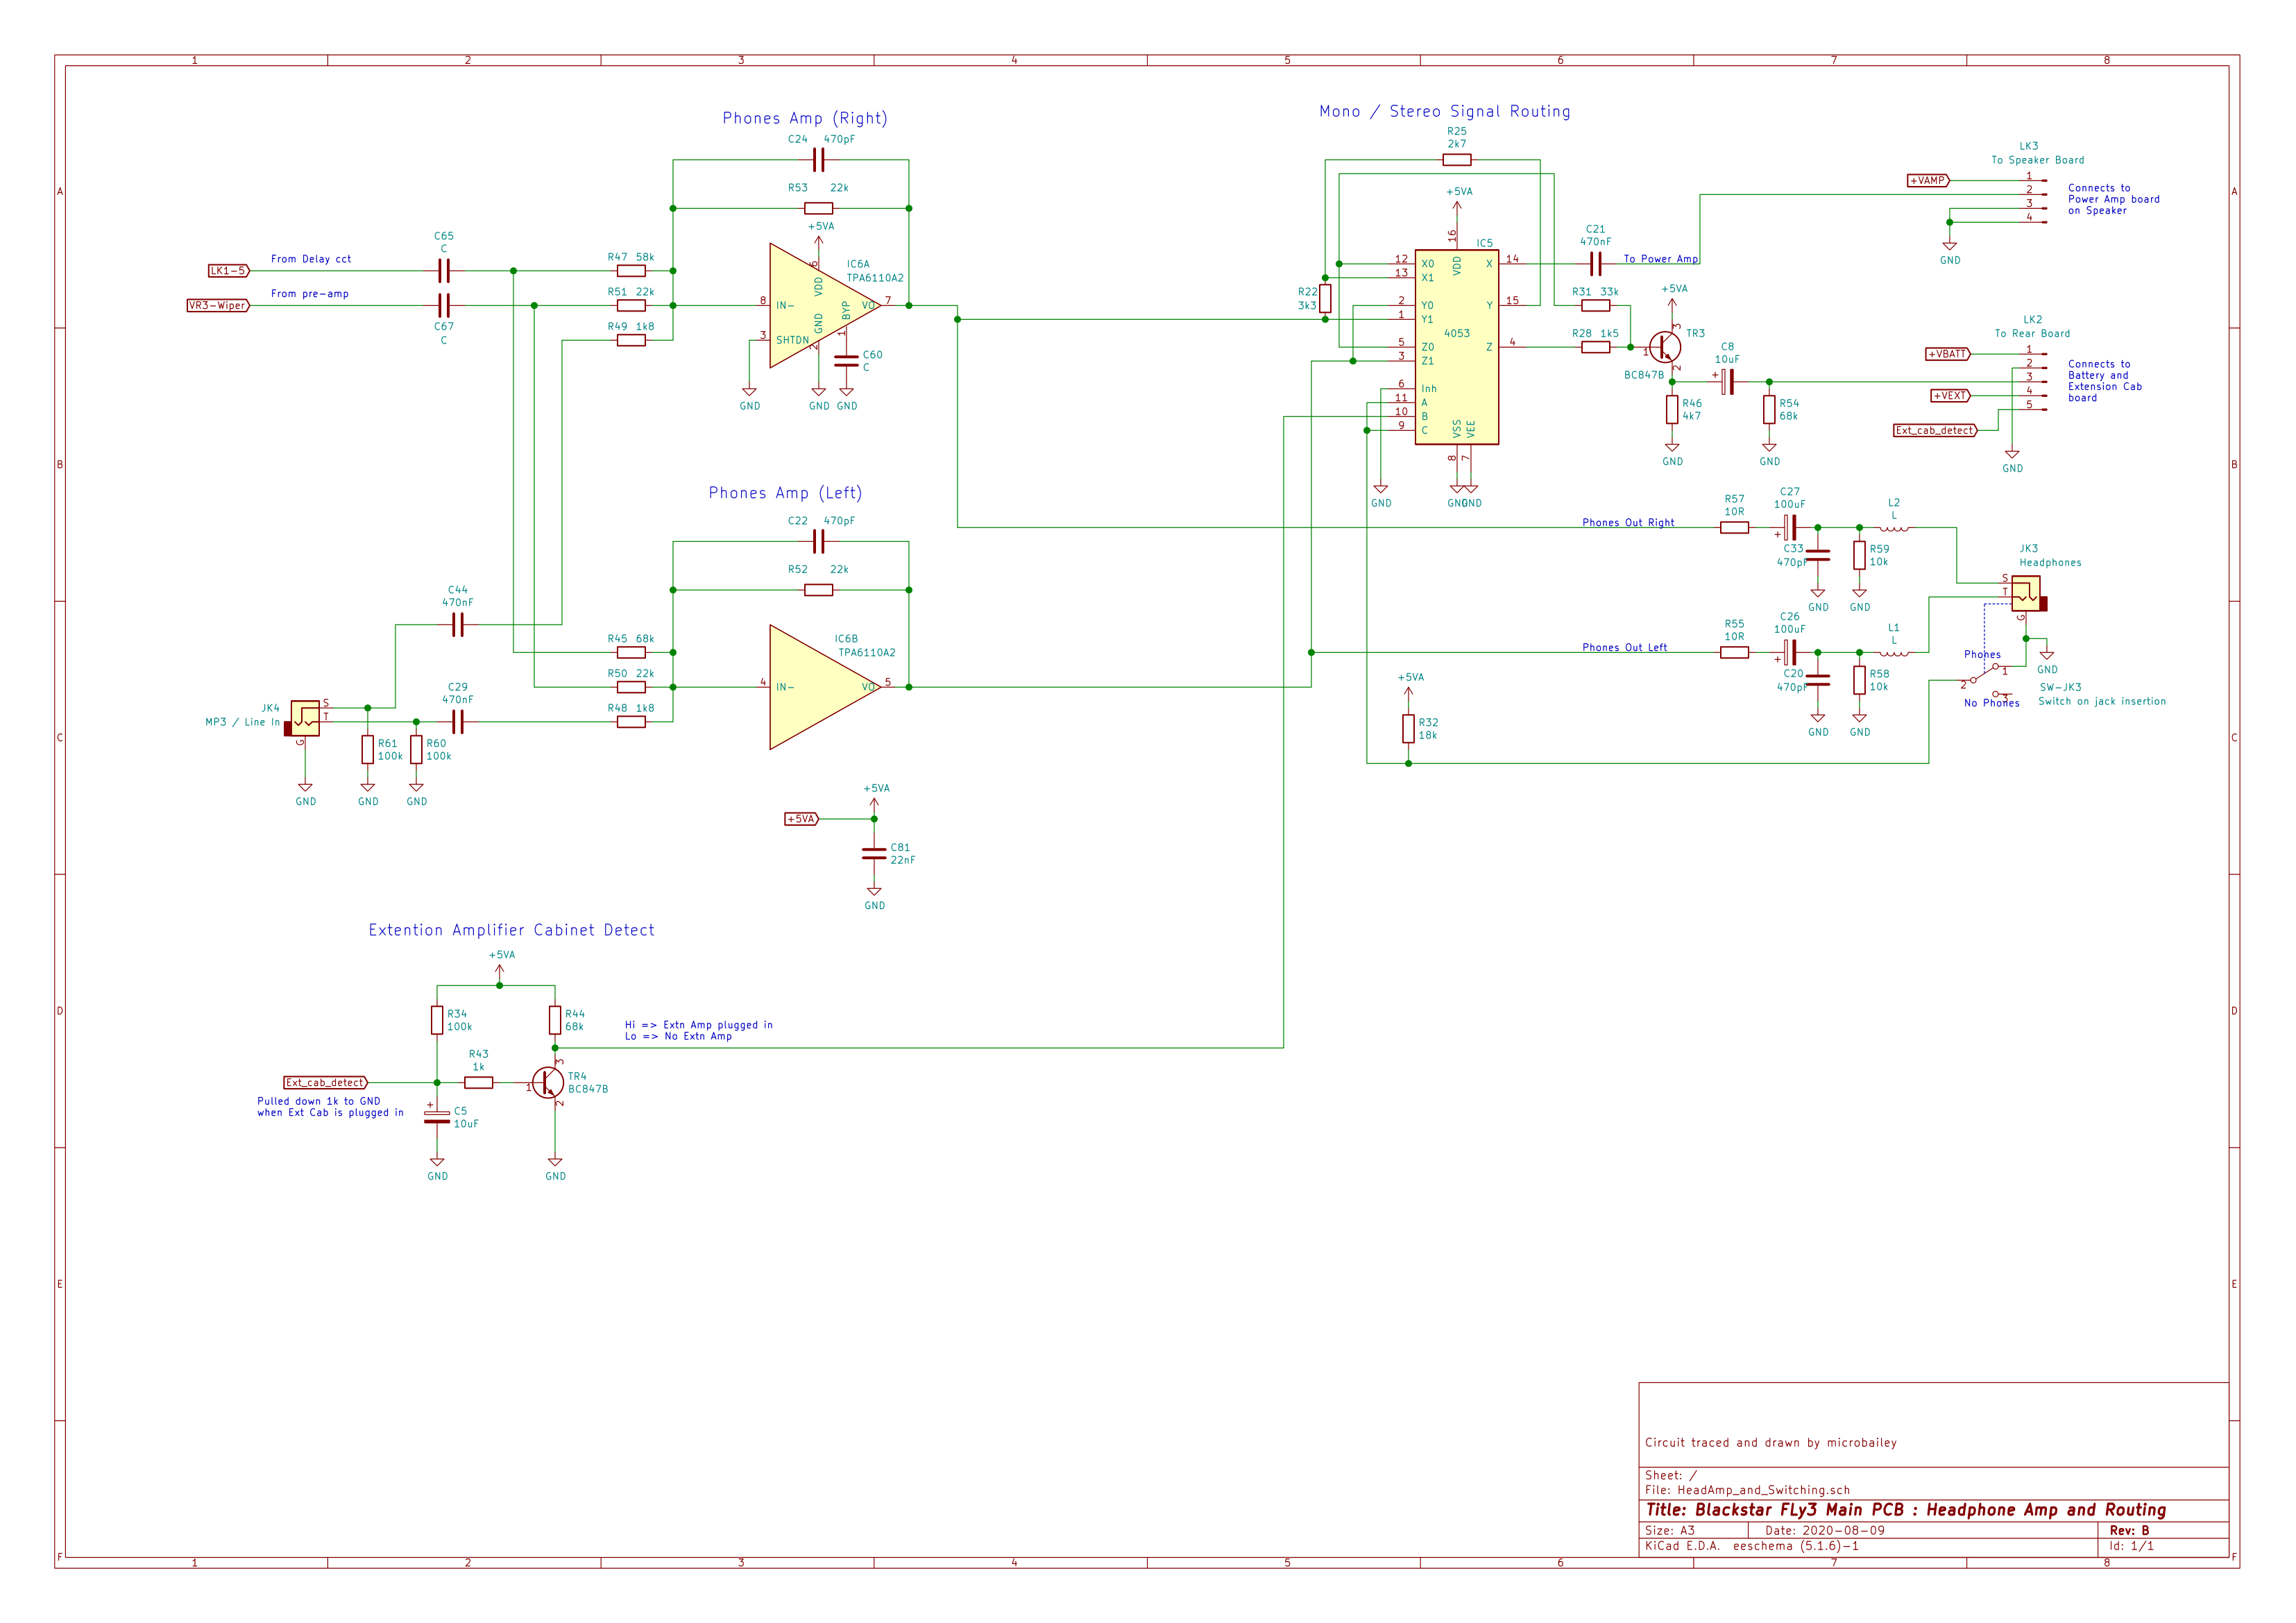Select the LK1-5 input label
Image resolution: width=2296 pixels, height=1623 pixels.
pyautogui.click(x=229, y=271)
